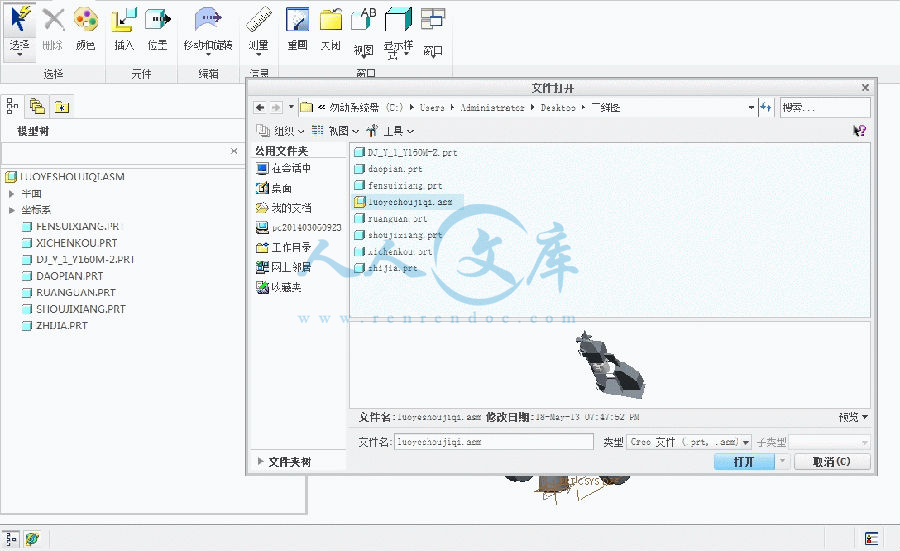Viewport: 900px width, 551px height.
Task: Click the refresh arrows beside address bar
Action: pyautogui.click(x=766, y=107)
